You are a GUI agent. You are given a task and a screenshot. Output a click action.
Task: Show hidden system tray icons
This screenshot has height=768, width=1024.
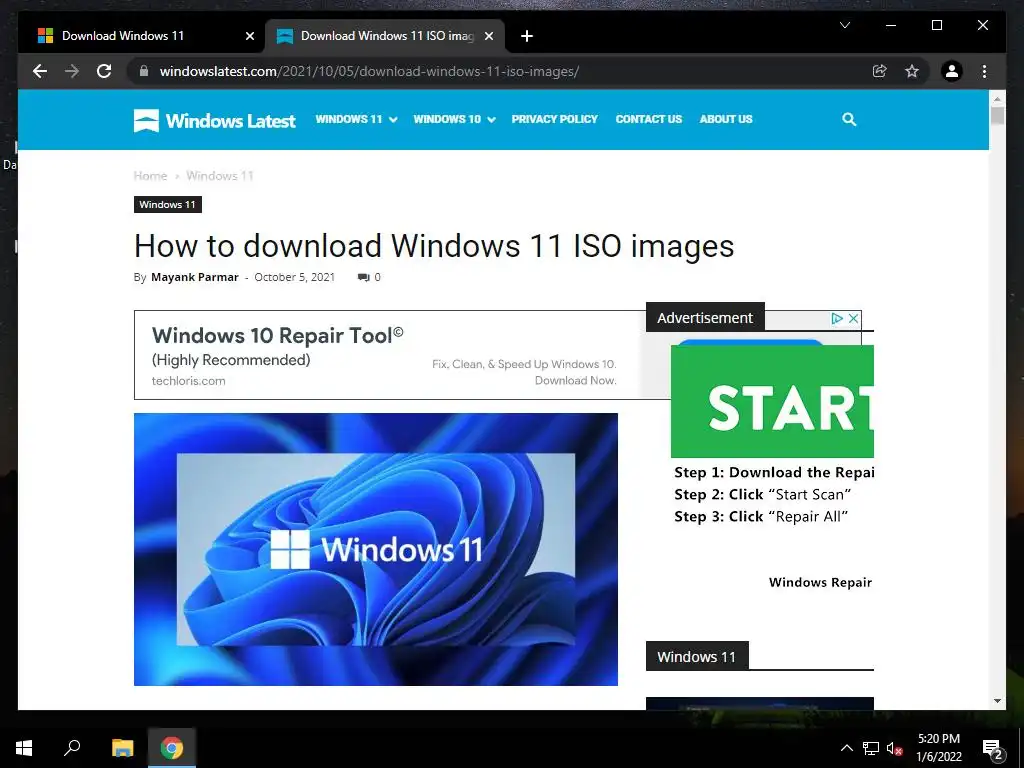pos(846,748)
